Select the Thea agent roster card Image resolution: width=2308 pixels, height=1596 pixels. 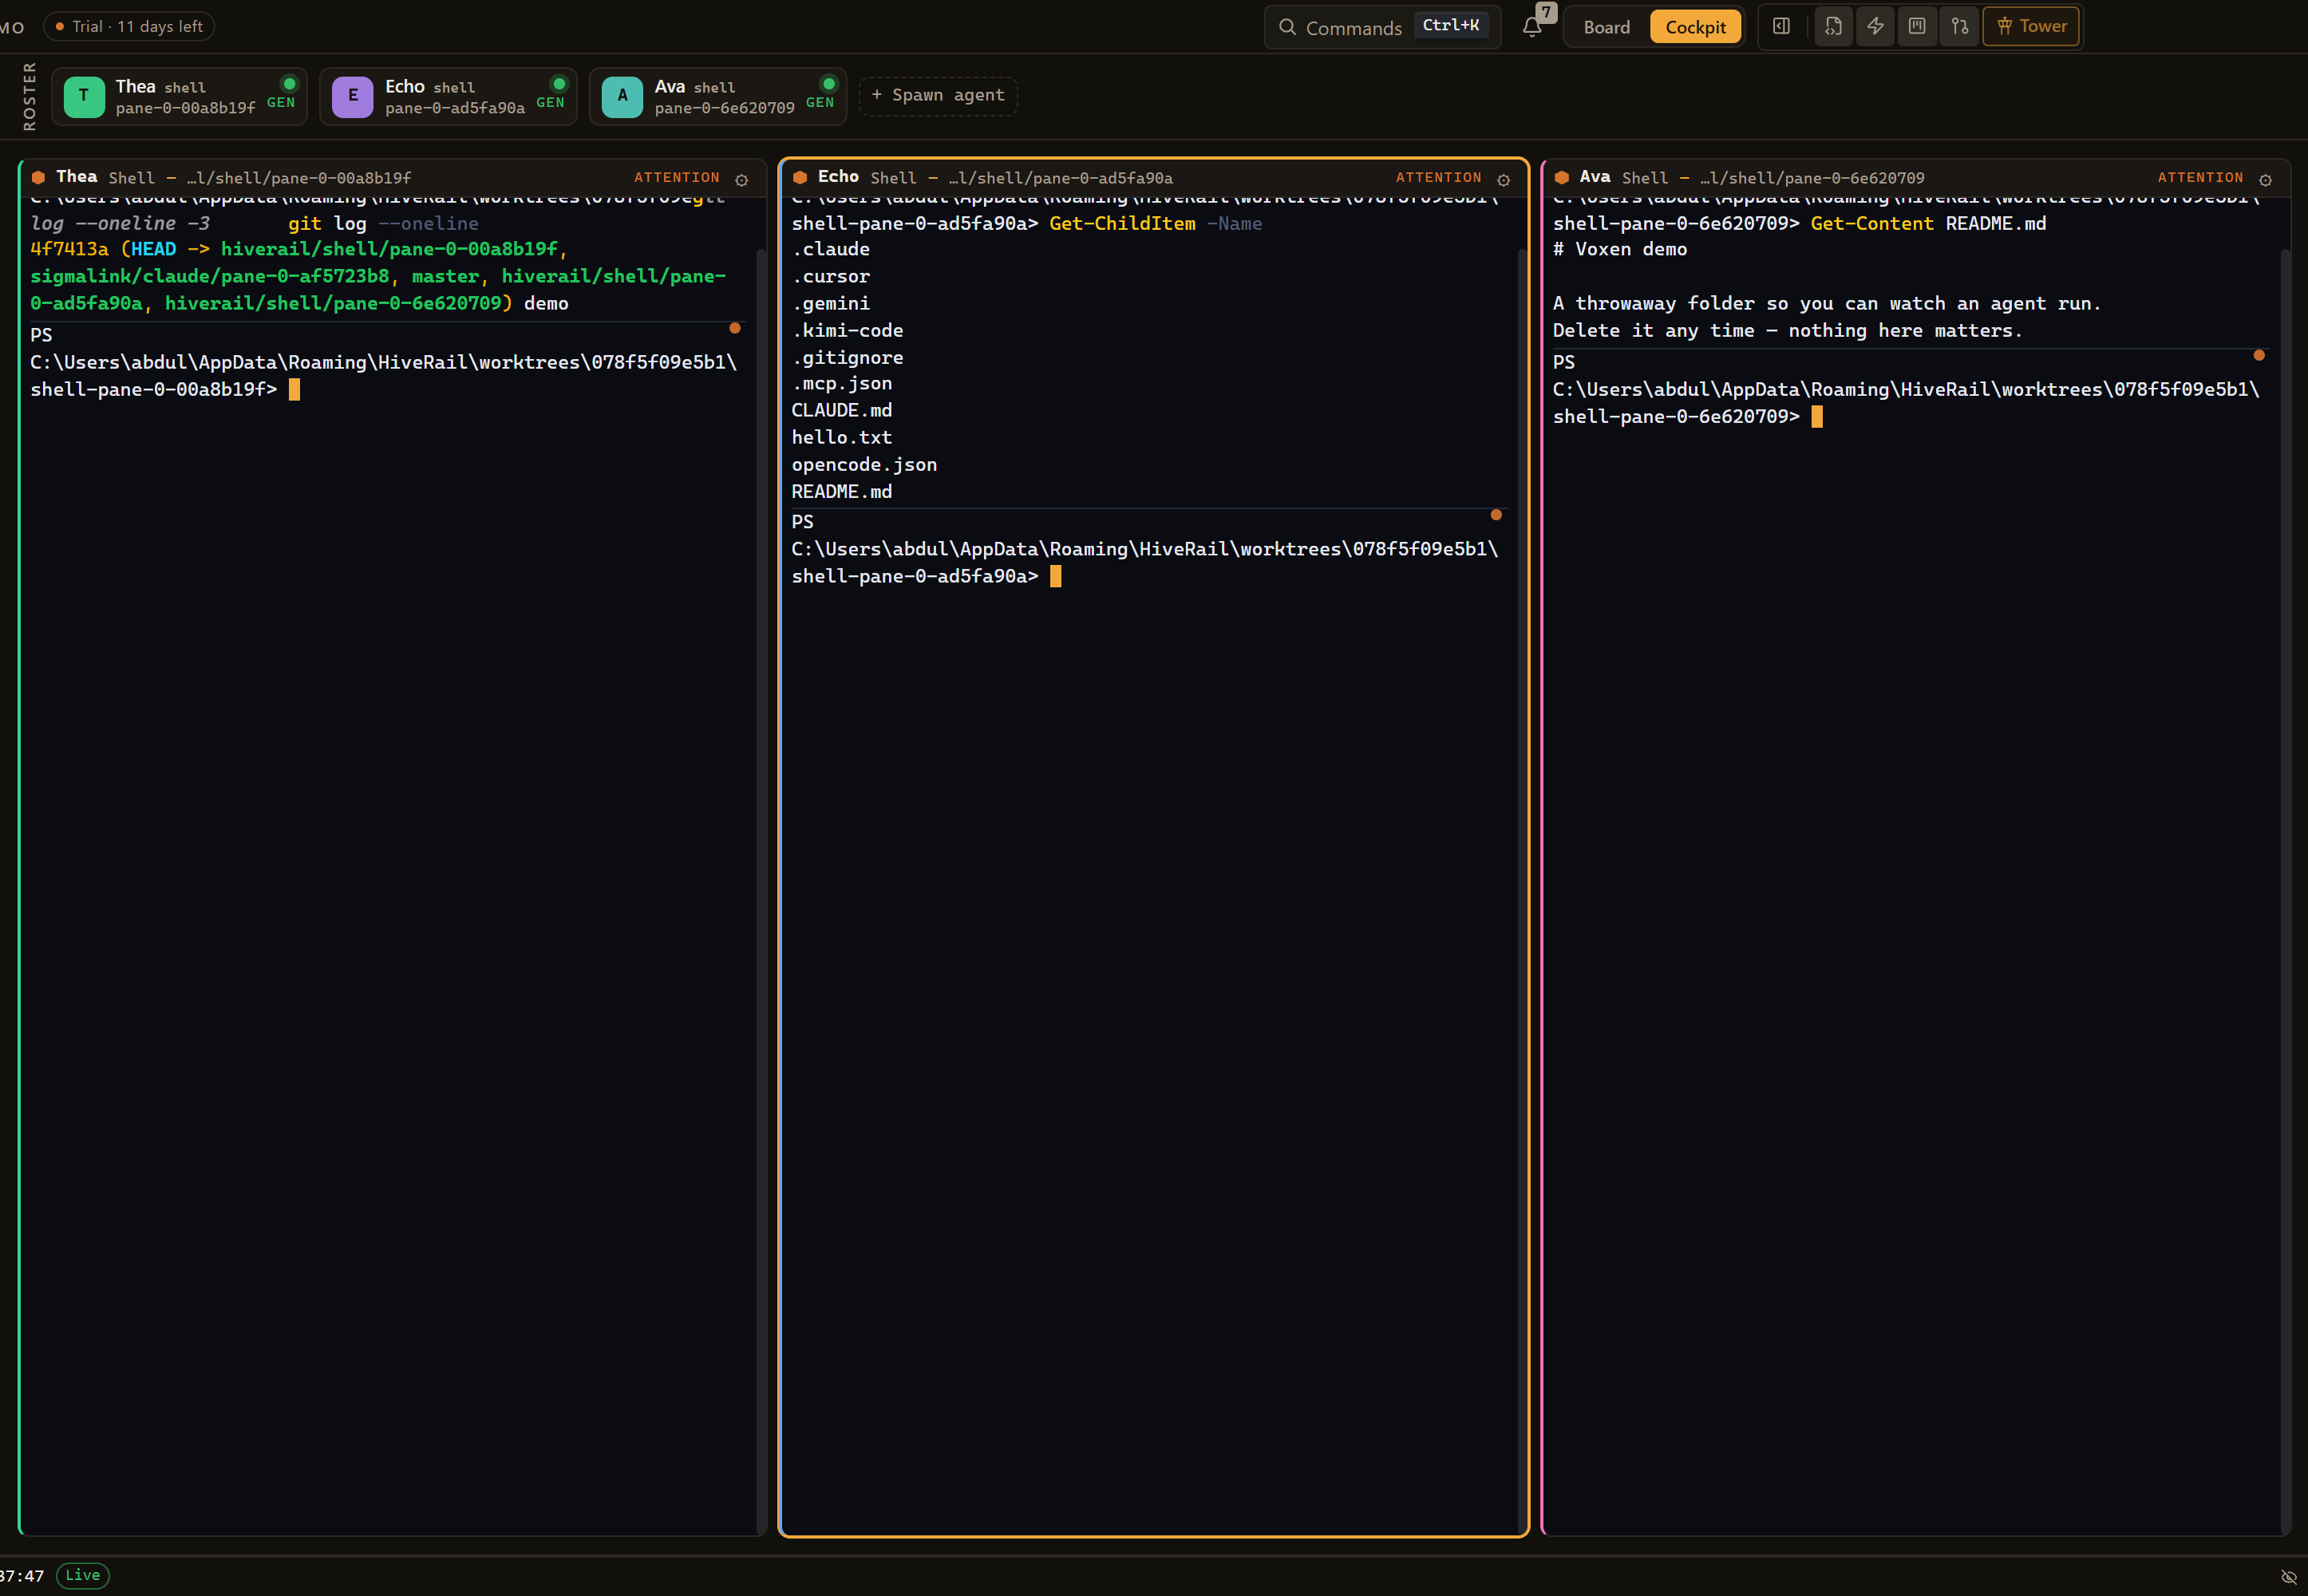(179, 96)
